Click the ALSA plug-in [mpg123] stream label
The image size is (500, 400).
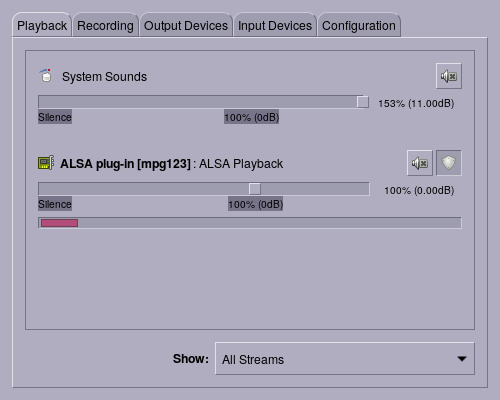point(125,164)
